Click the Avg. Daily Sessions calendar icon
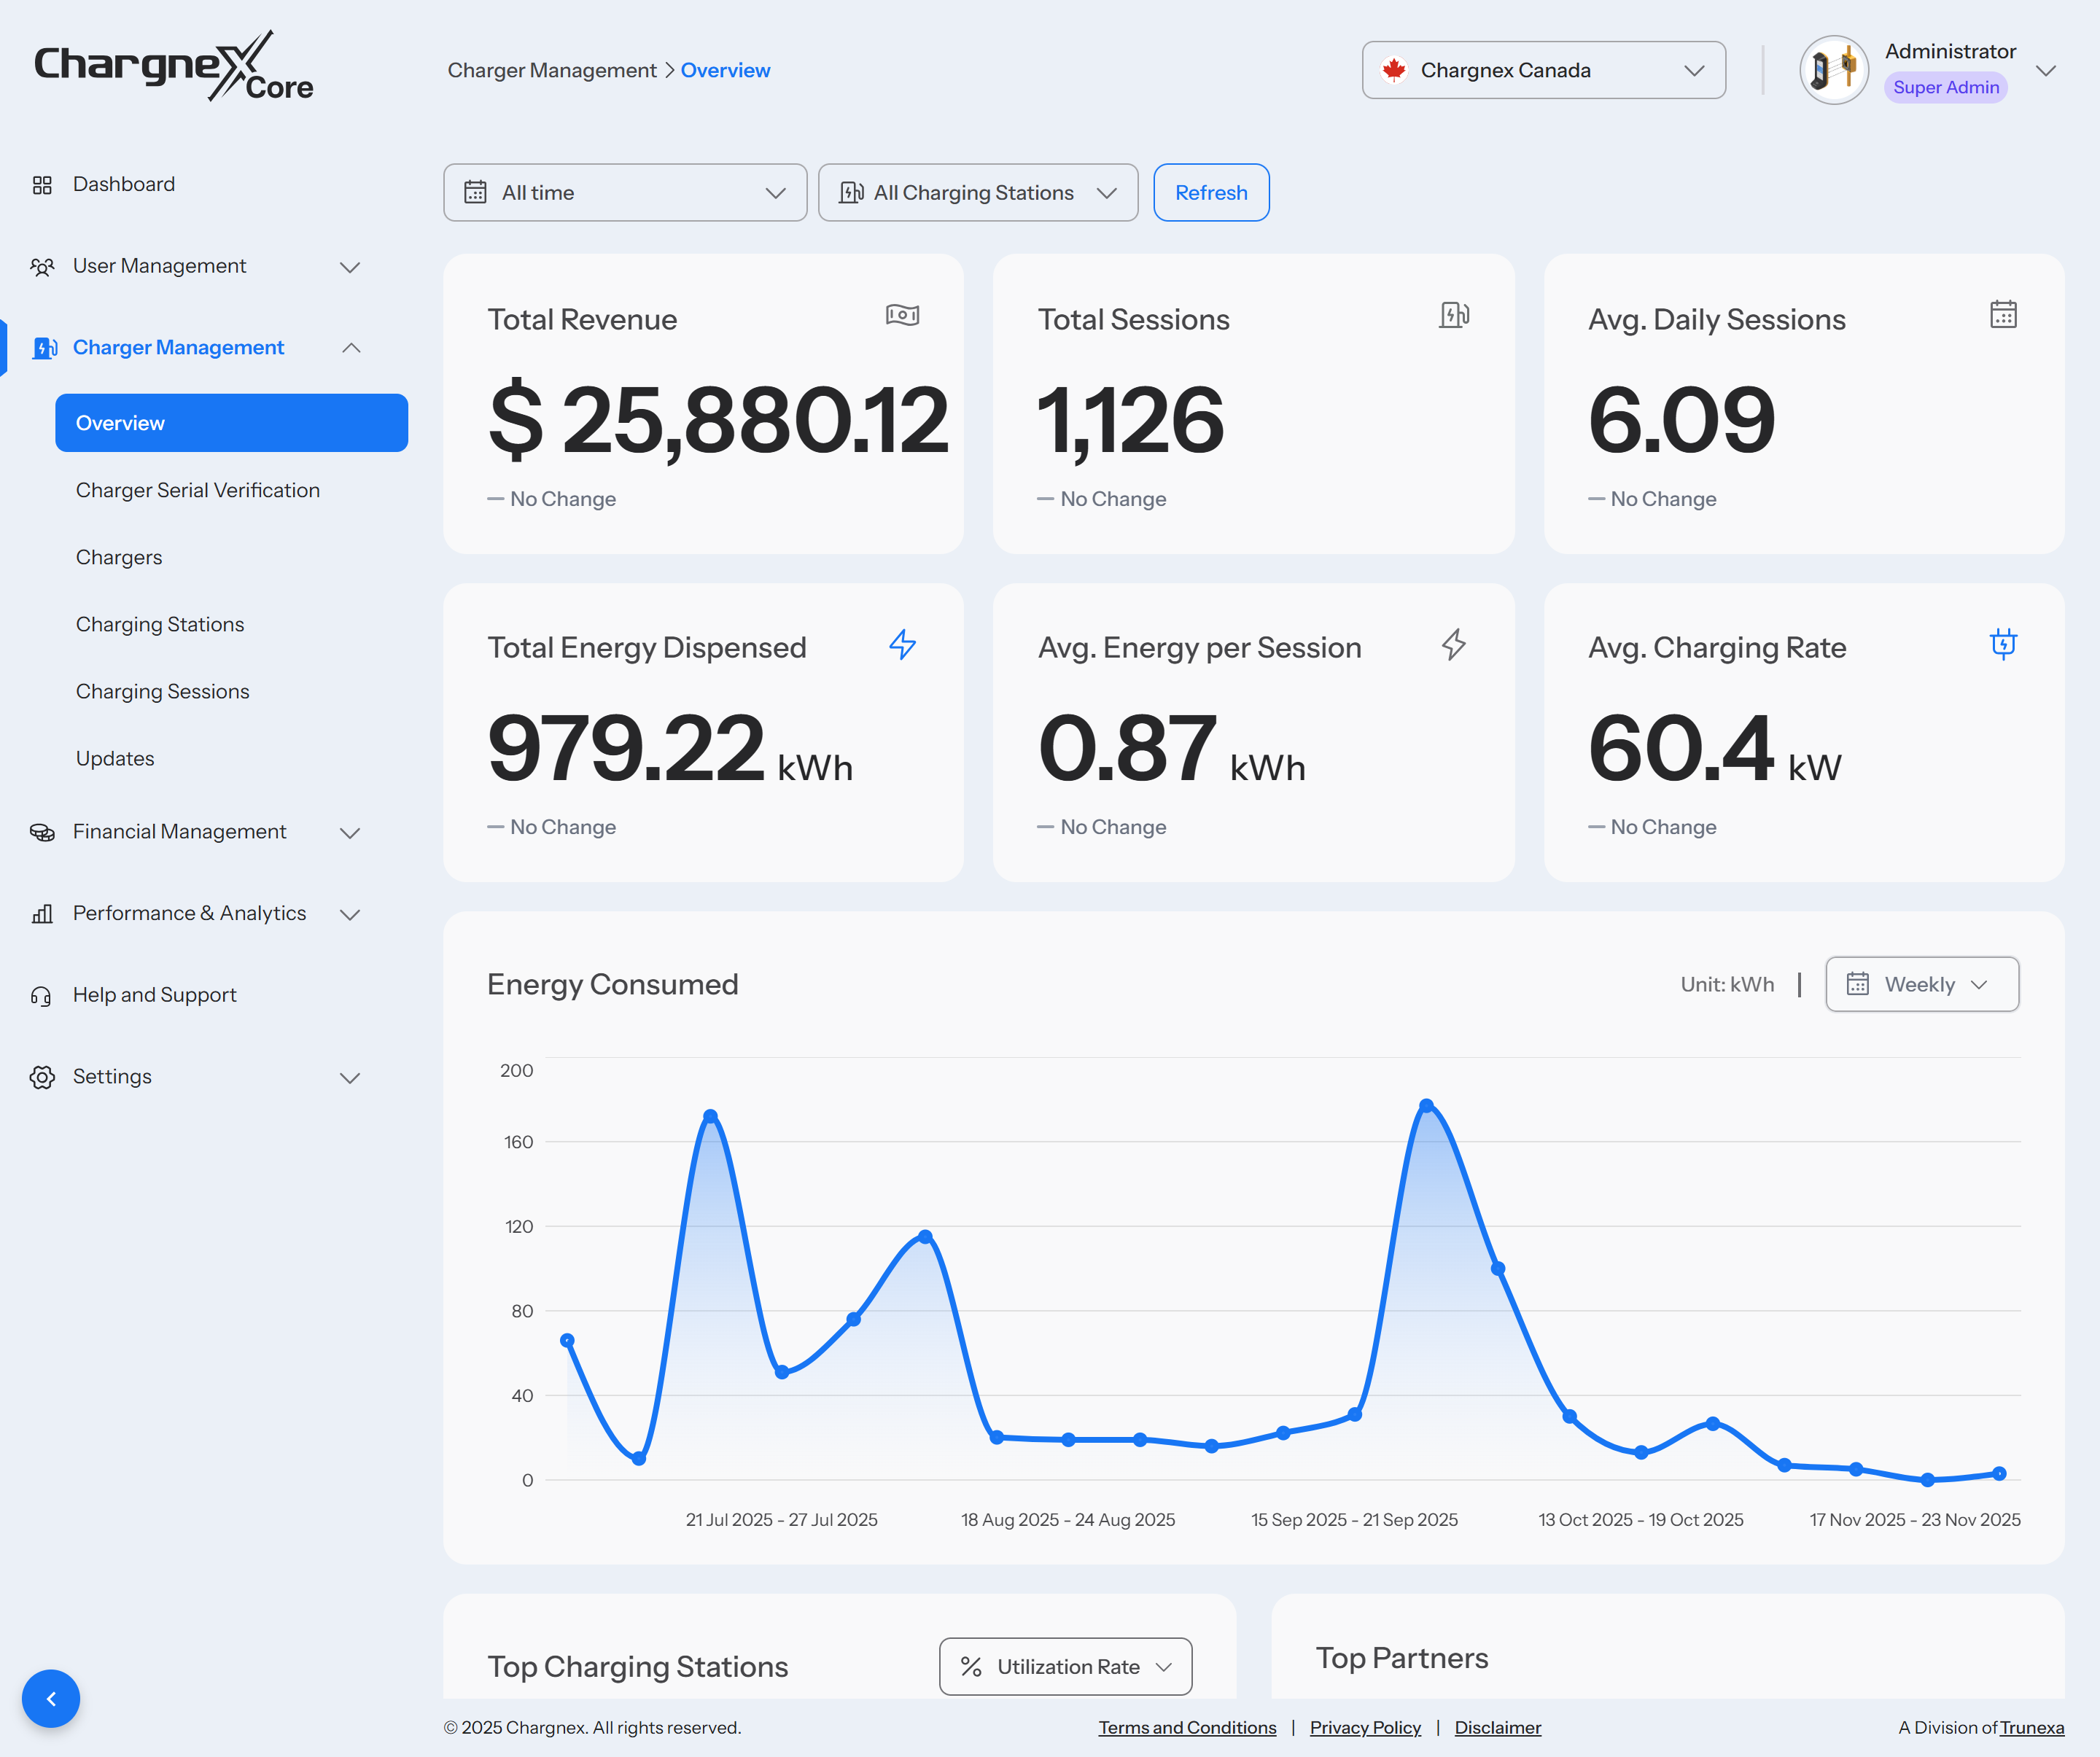The width and height of the screenshot is (2100, 1757). click(2002, 315)
